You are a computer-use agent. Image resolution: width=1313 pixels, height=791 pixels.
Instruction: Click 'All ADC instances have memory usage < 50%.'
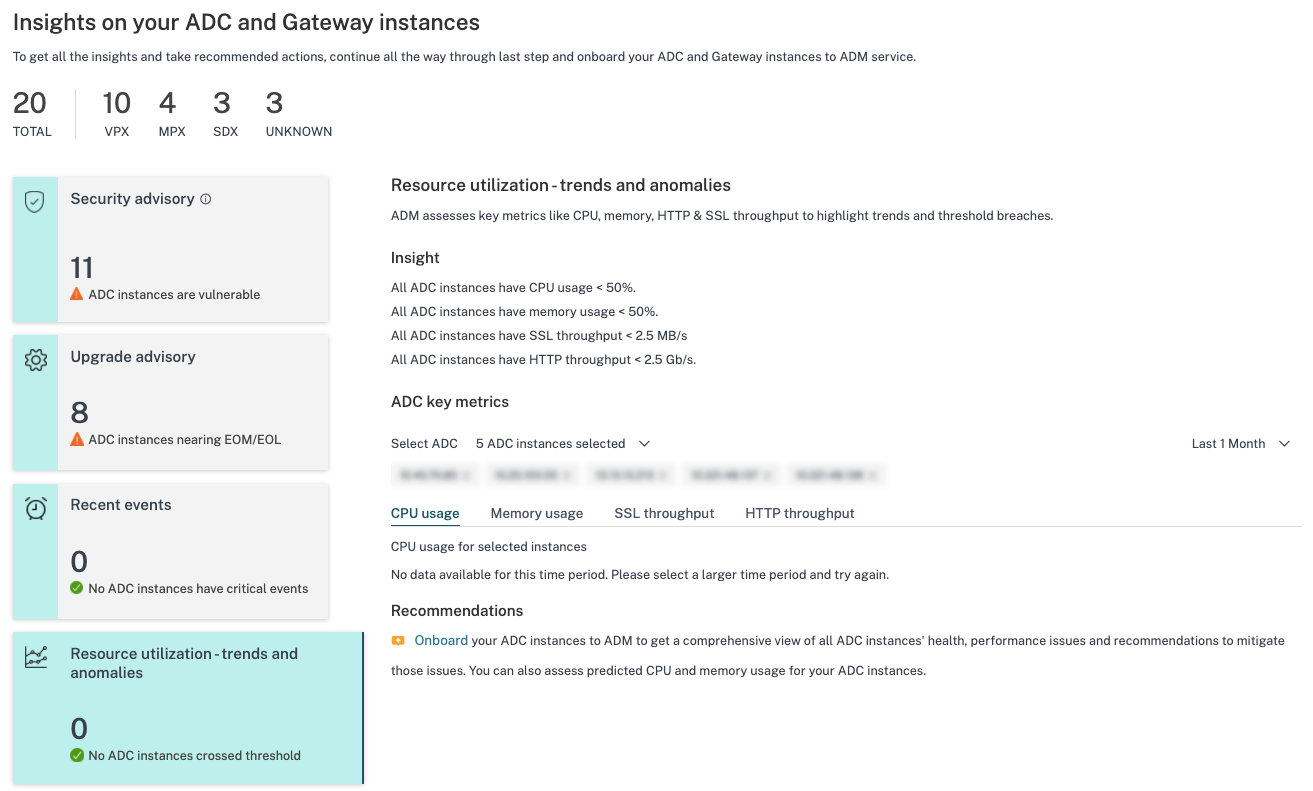click(525, 311)
